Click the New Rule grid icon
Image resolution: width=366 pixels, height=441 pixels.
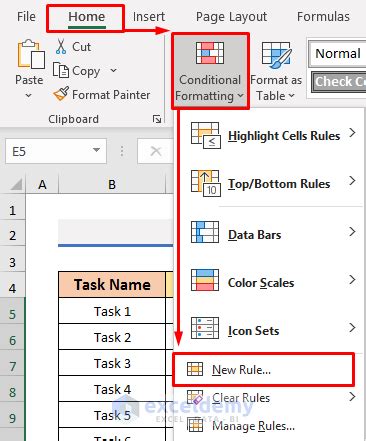(195, 369)
